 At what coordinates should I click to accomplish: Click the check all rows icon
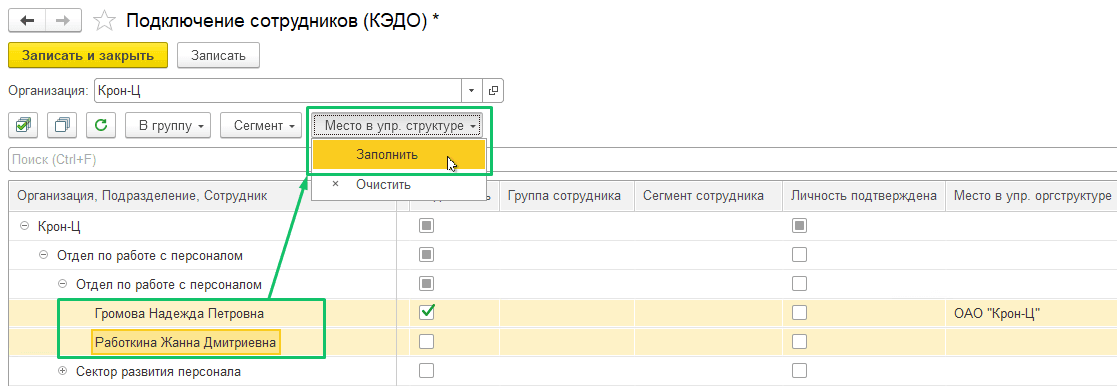(x=23, y=125)
